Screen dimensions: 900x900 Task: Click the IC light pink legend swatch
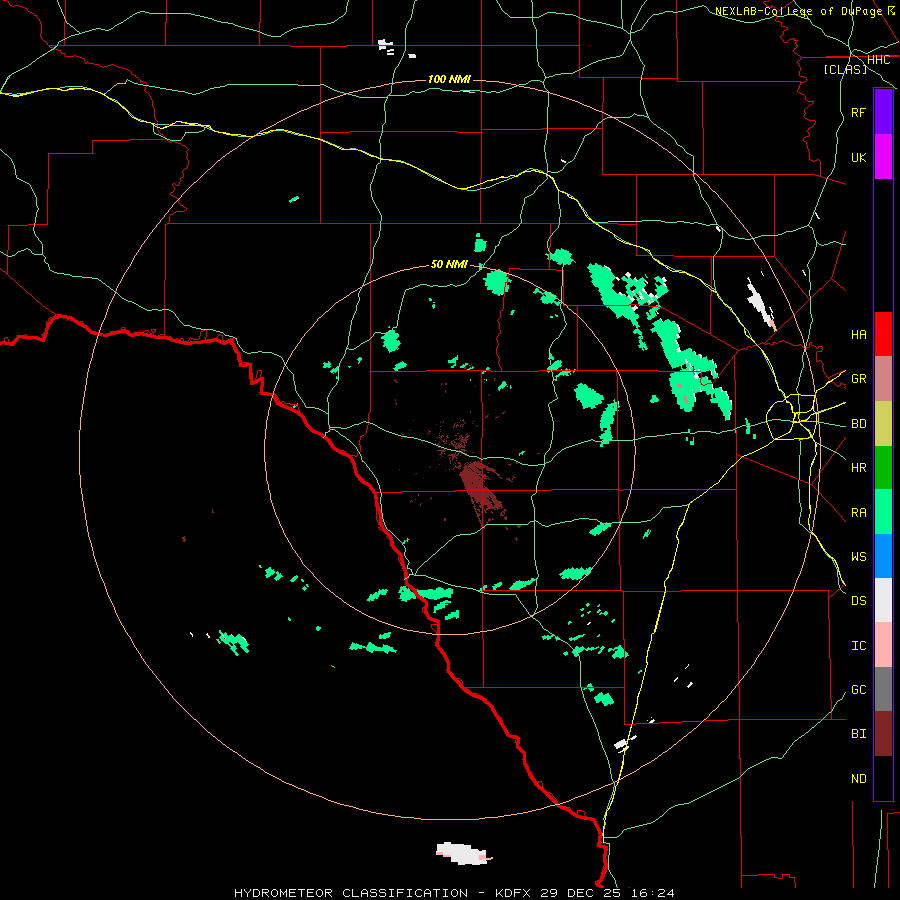pos(883,645)
